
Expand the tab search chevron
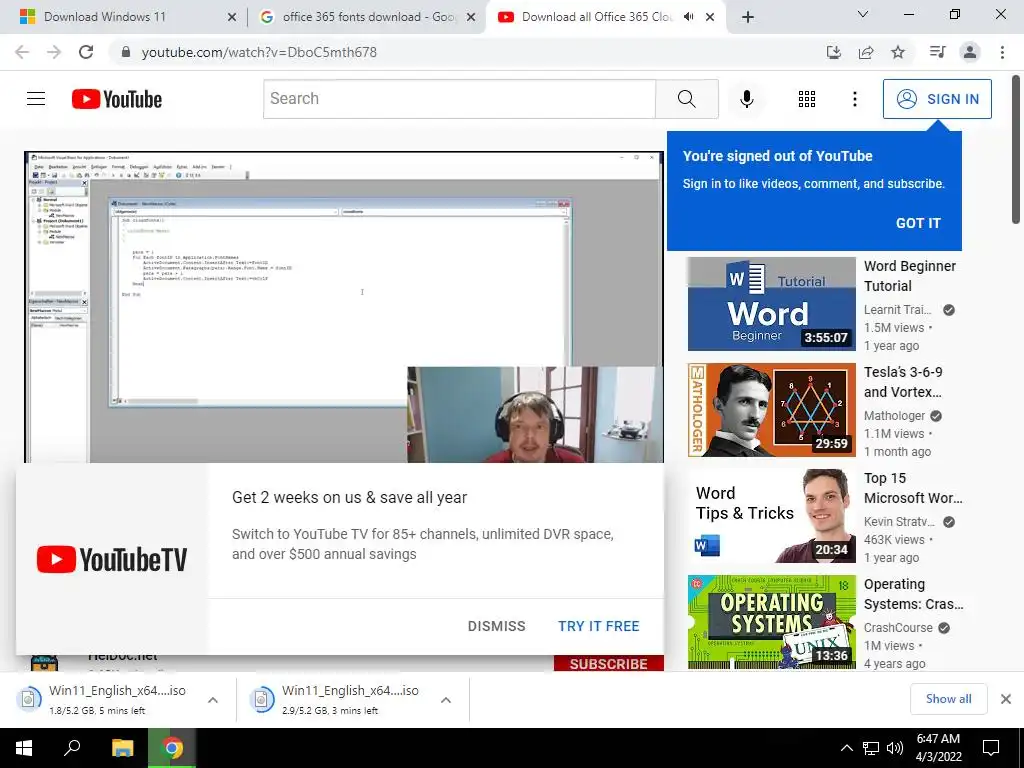tap(863, 14)
